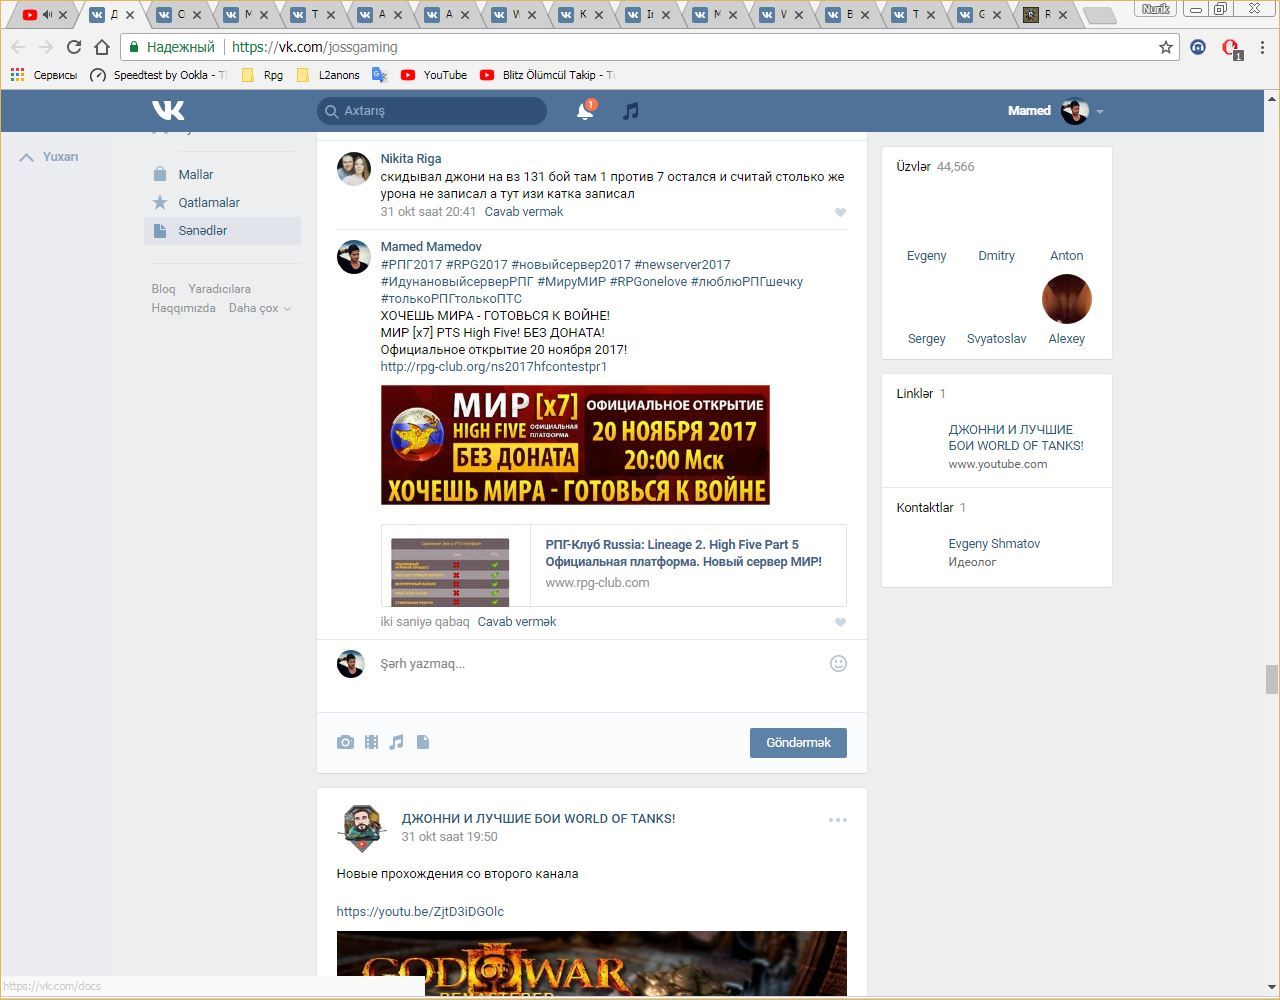Open Blitz Ölümcül Takip bookmark
1280x1000 pixels.
pyautogui.click(x=547, y=75)
